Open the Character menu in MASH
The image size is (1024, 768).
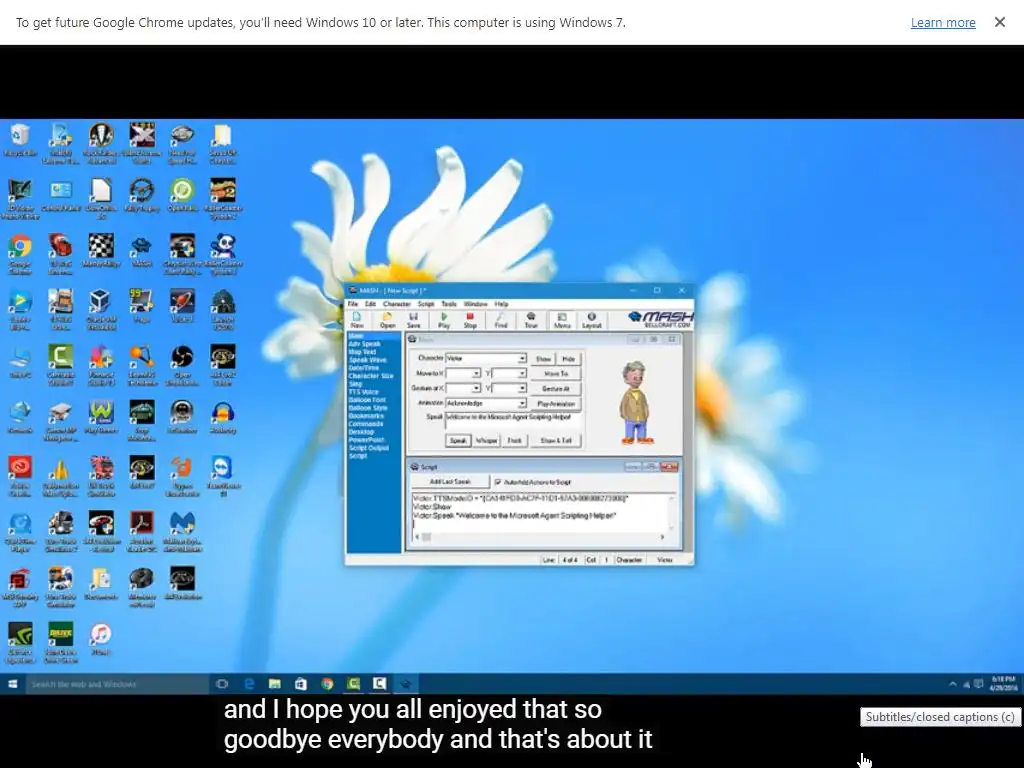[396, 304]
